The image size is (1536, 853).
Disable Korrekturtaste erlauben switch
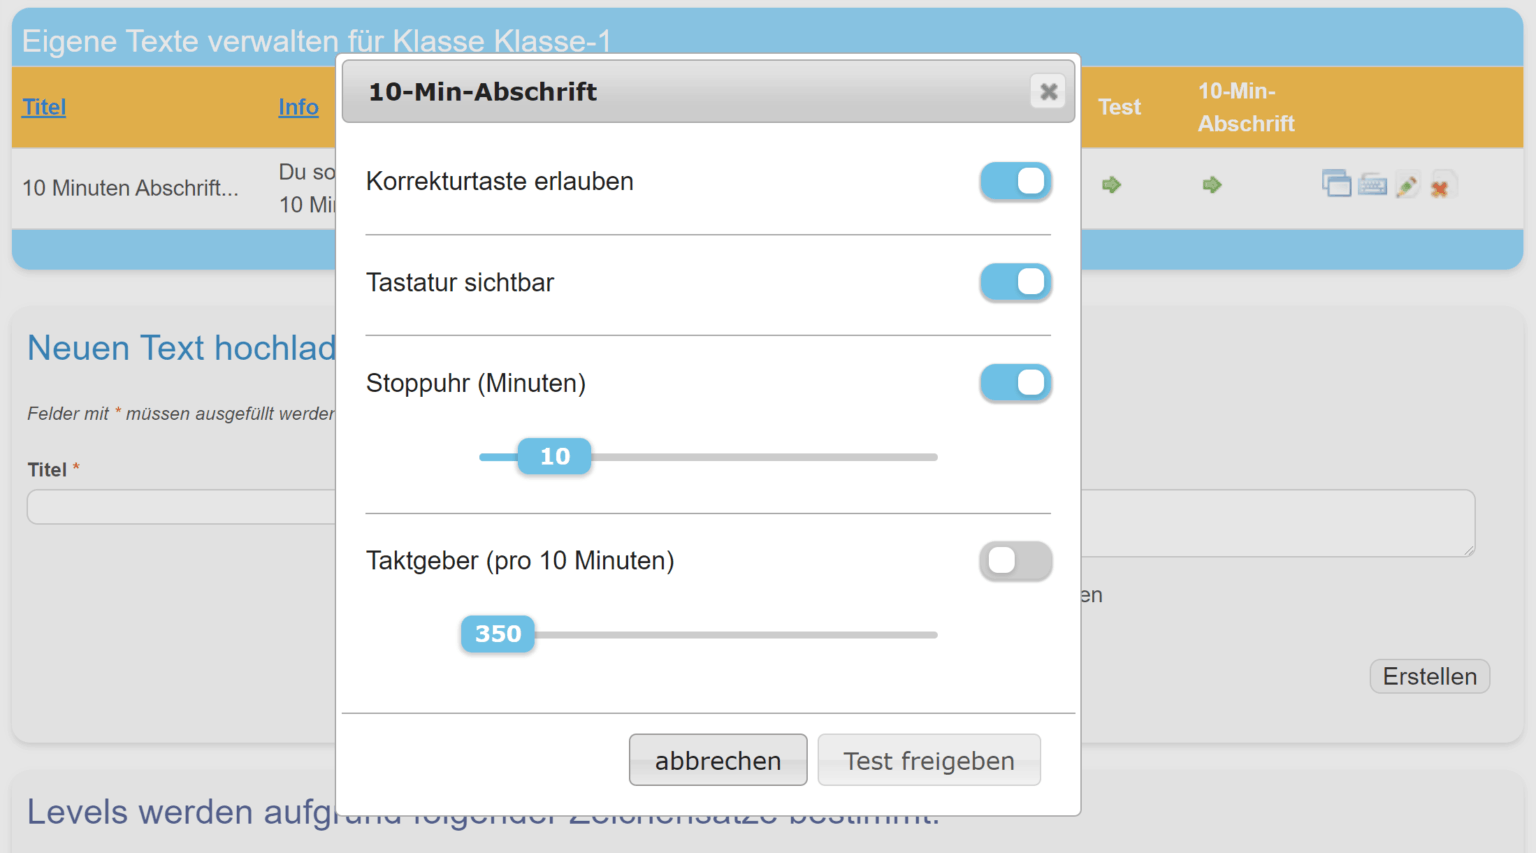point(1016,182)
